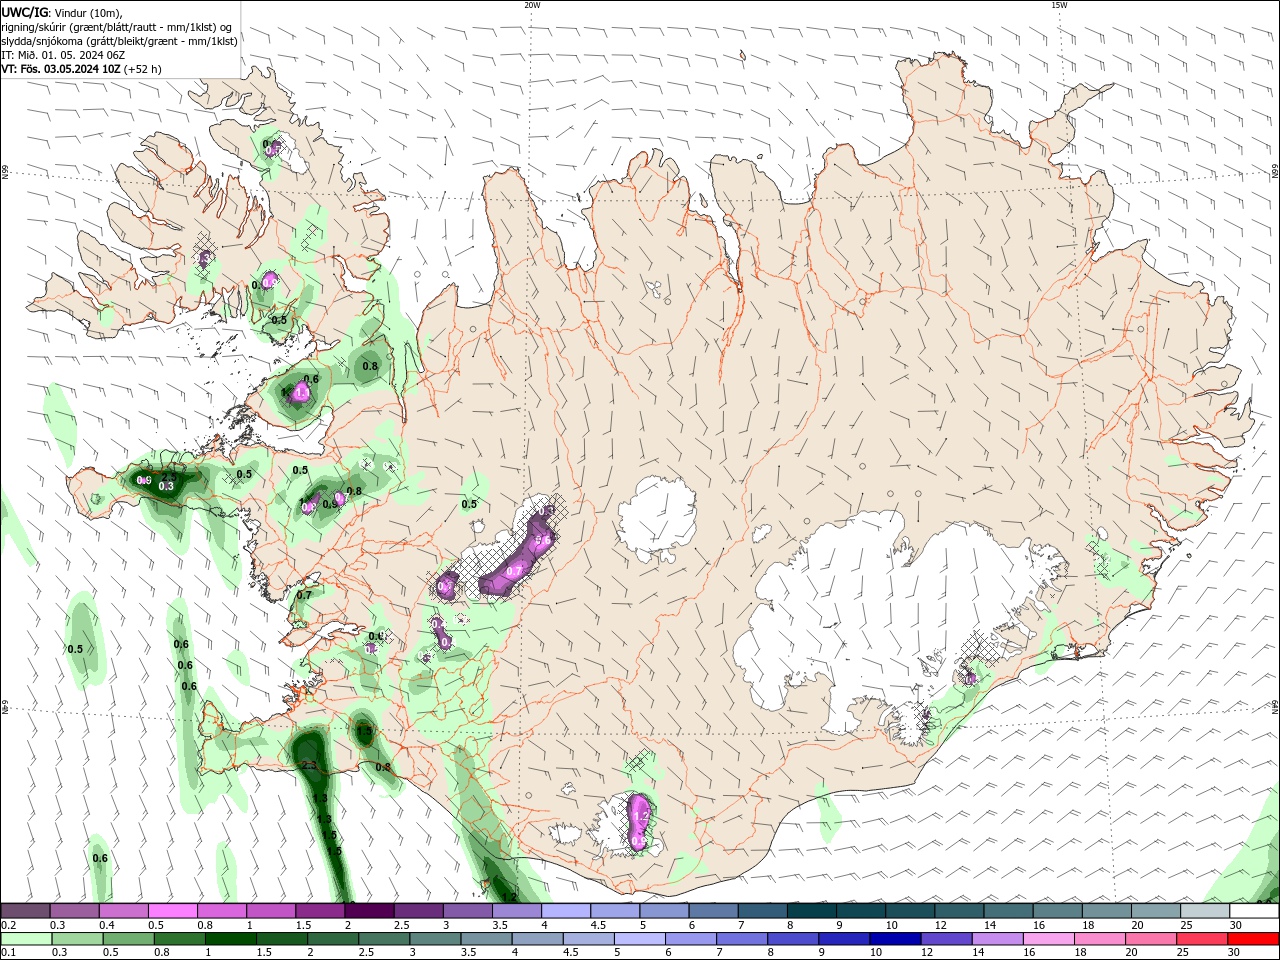
Task: Click the '2.3' rainfall value in the southwest
Action: pyautogui.click(x=308, y=765)
